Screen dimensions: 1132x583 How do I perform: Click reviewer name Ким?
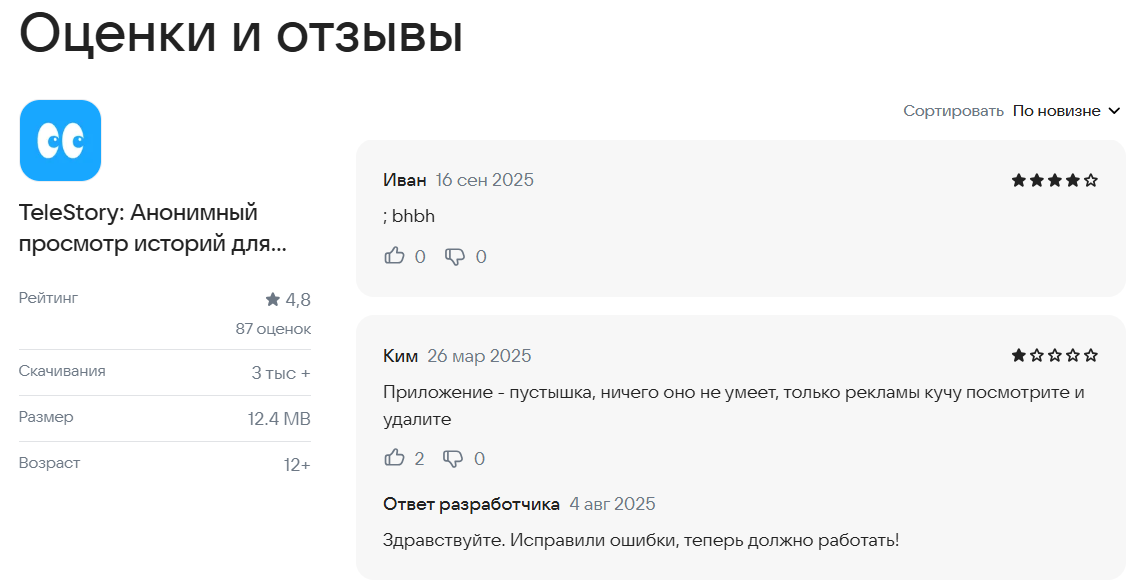coord(400,356)
